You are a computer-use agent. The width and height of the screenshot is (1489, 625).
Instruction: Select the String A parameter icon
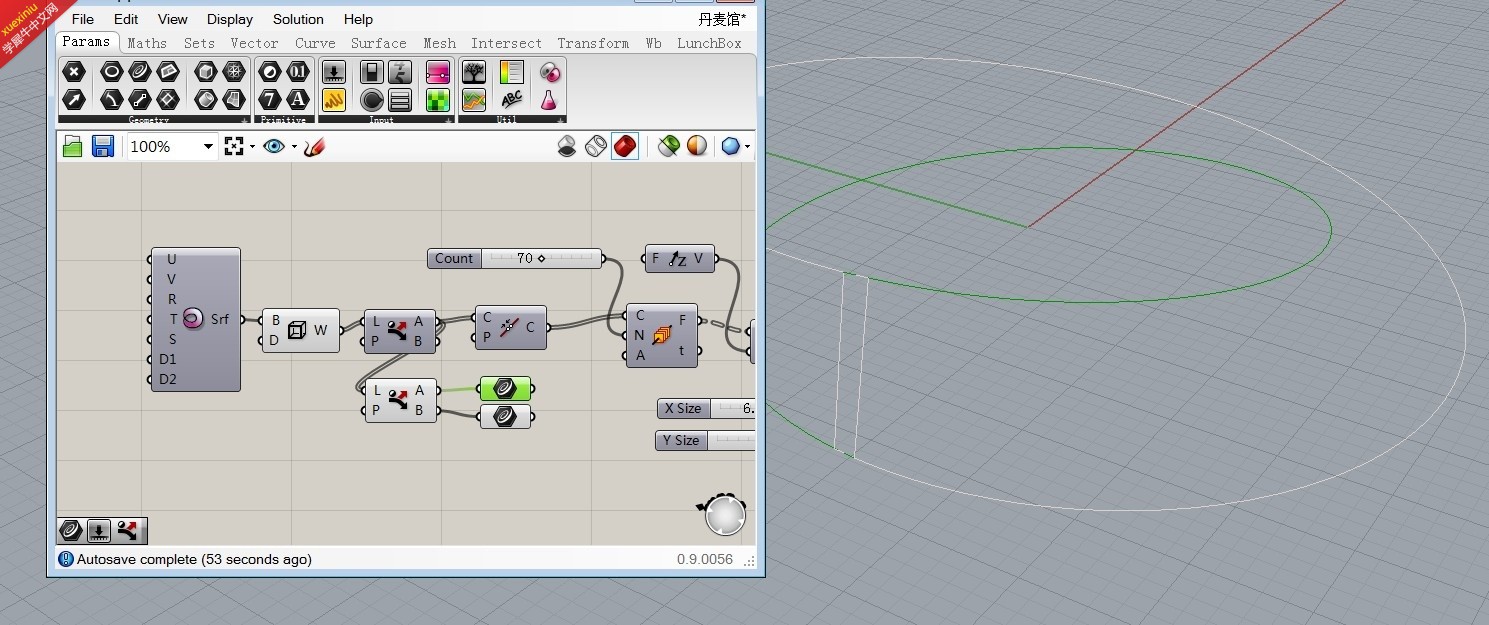[298, 99]
